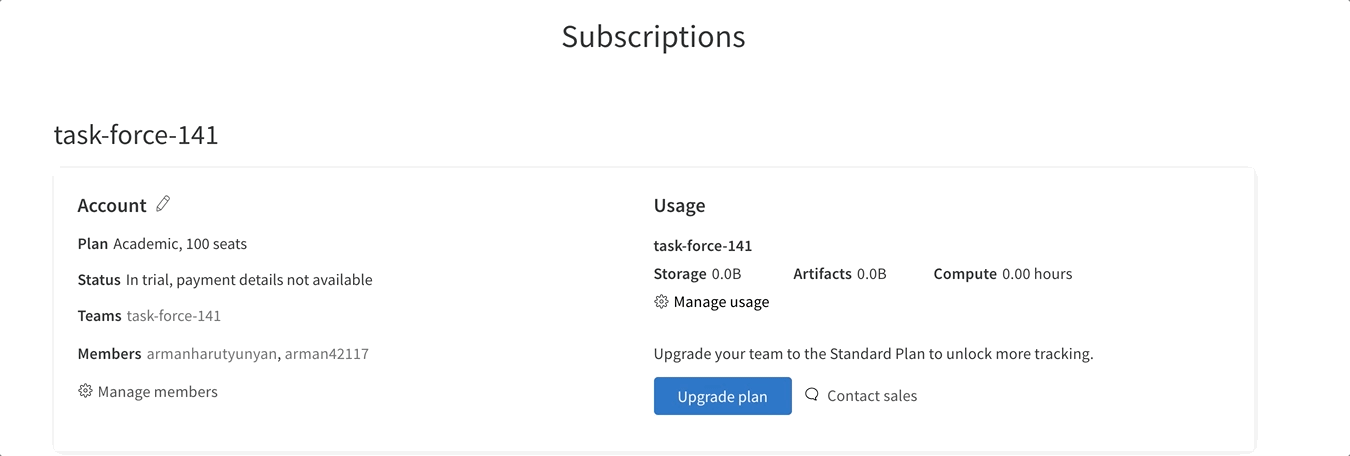Click the large task-force-141 section heading
This screenshot has width=1350, height=456.
136,135
